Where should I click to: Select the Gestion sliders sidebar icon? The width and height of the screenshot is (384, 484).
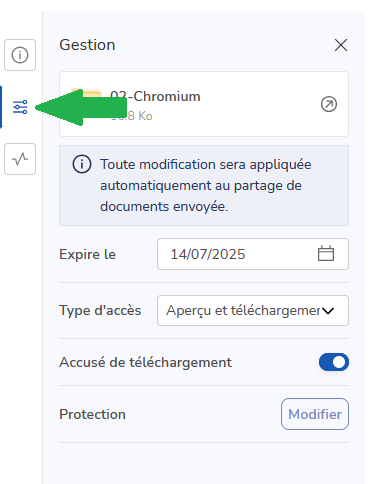[20, 107]
